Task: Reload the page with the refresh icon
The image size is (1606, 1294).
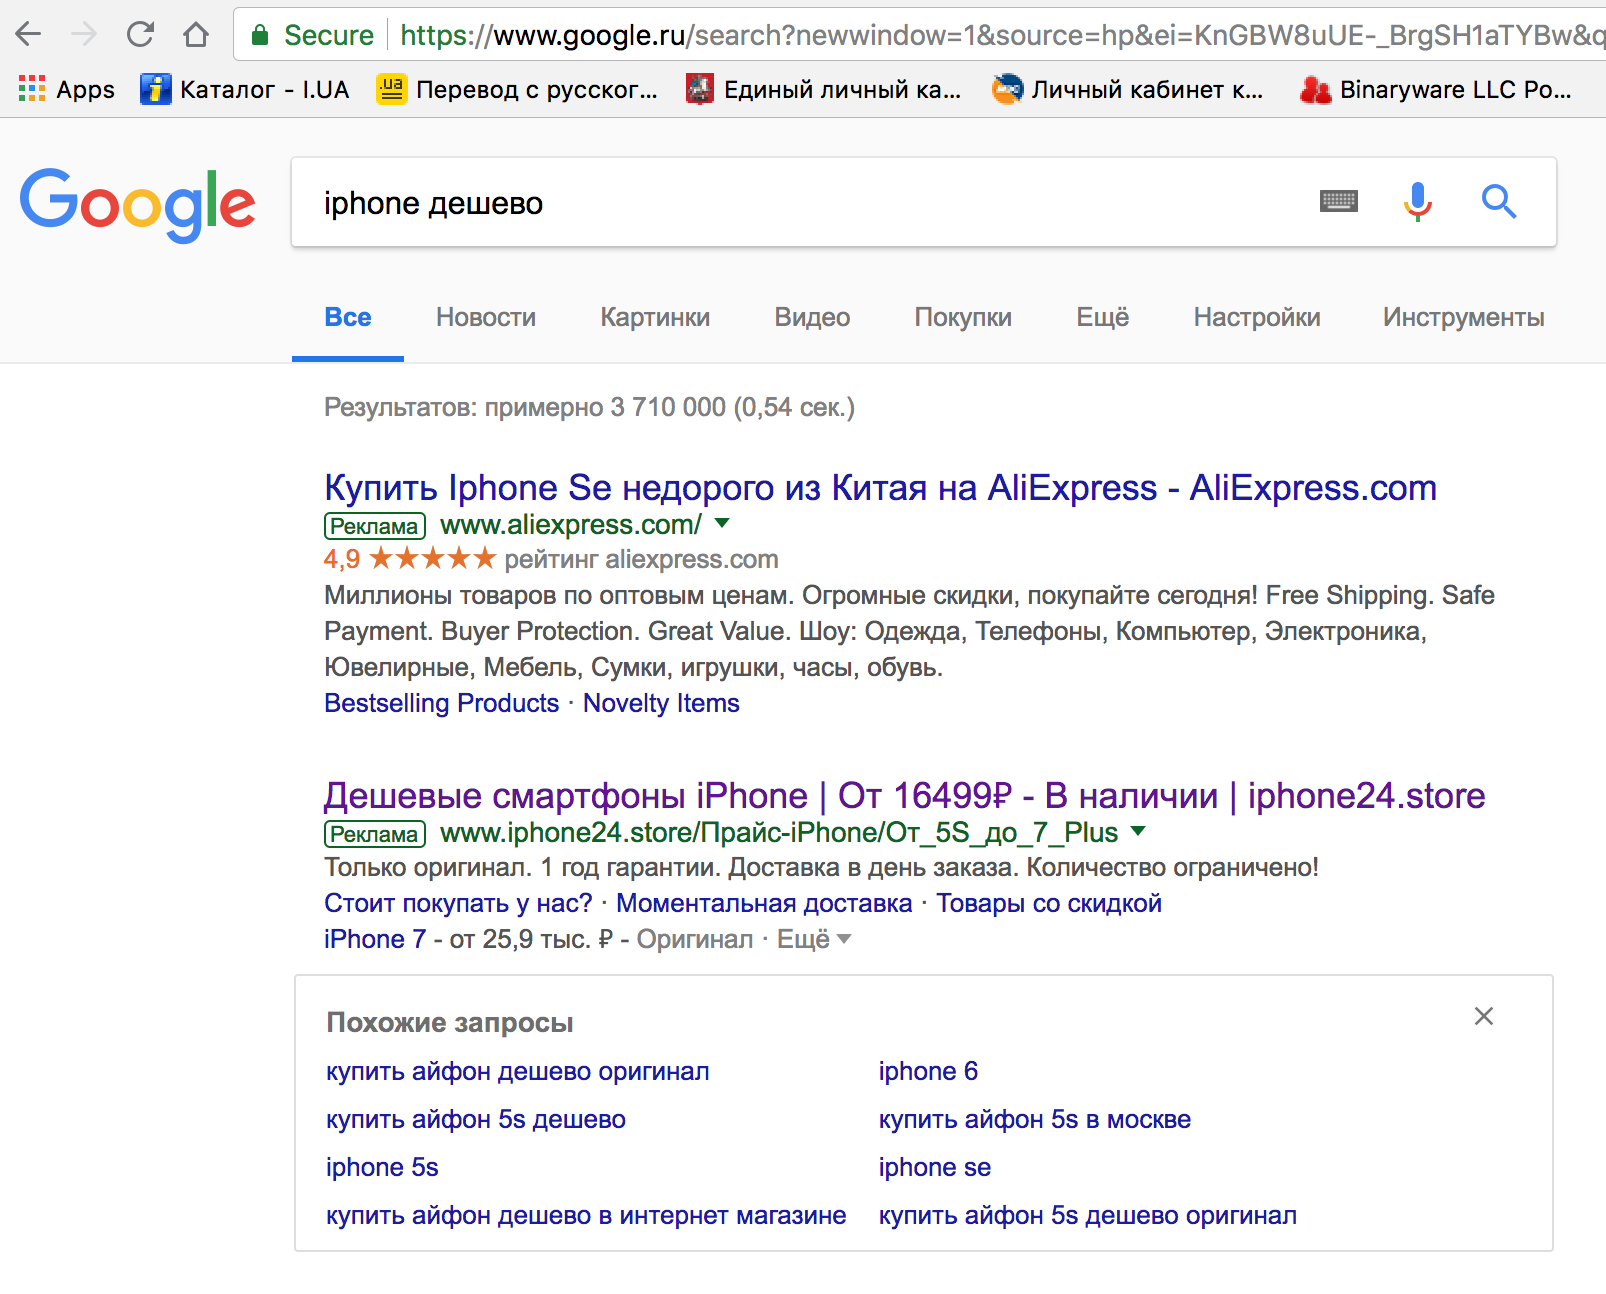Action: click(x=140, y=35)
